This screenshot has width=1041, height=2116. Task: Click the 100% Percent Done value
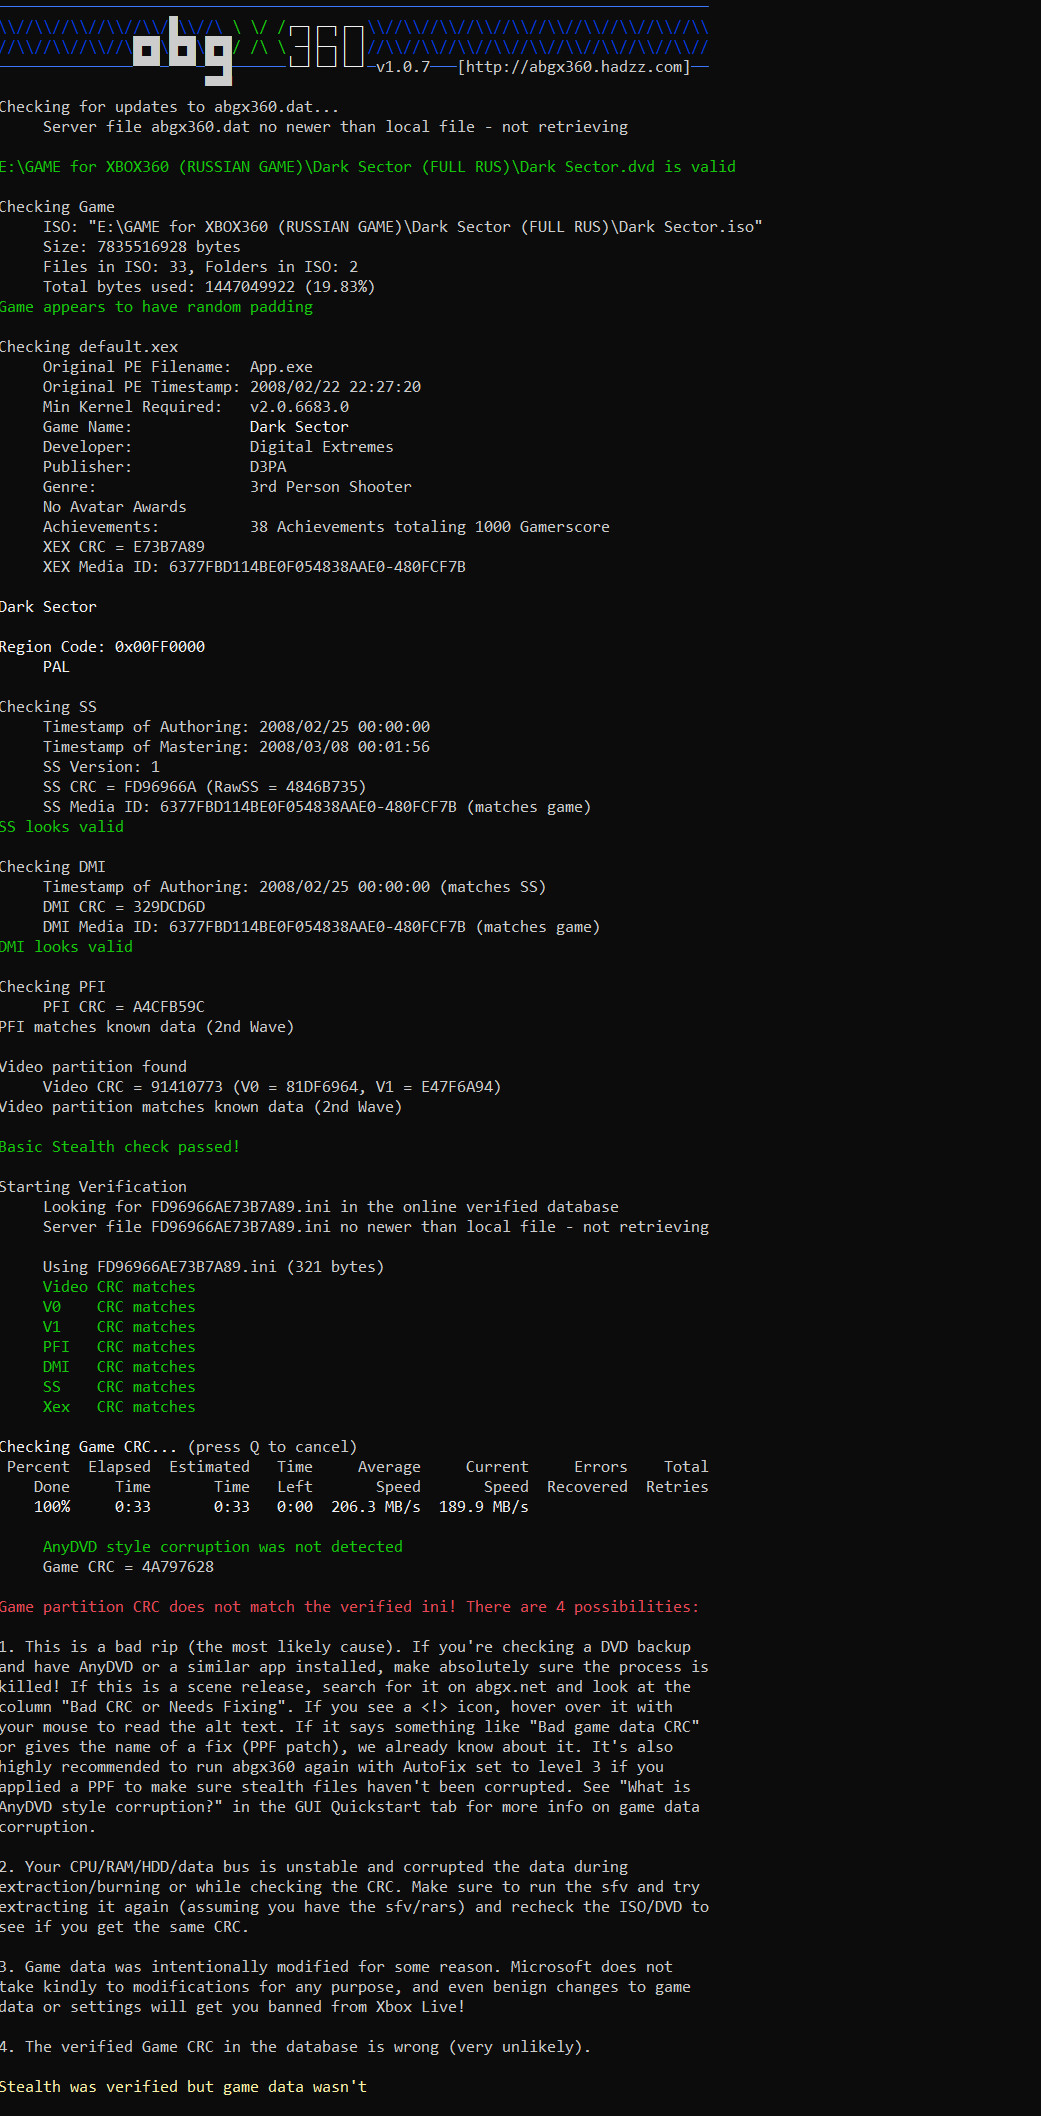52,1507
